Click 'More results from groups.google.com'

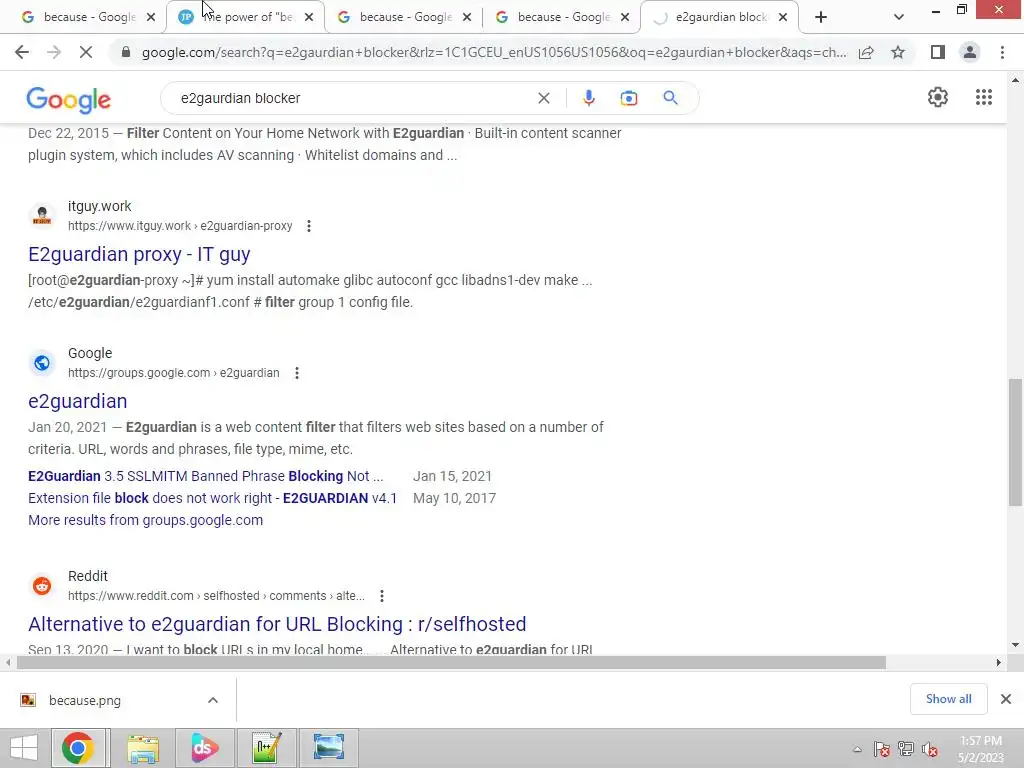(x=146, y=520)
